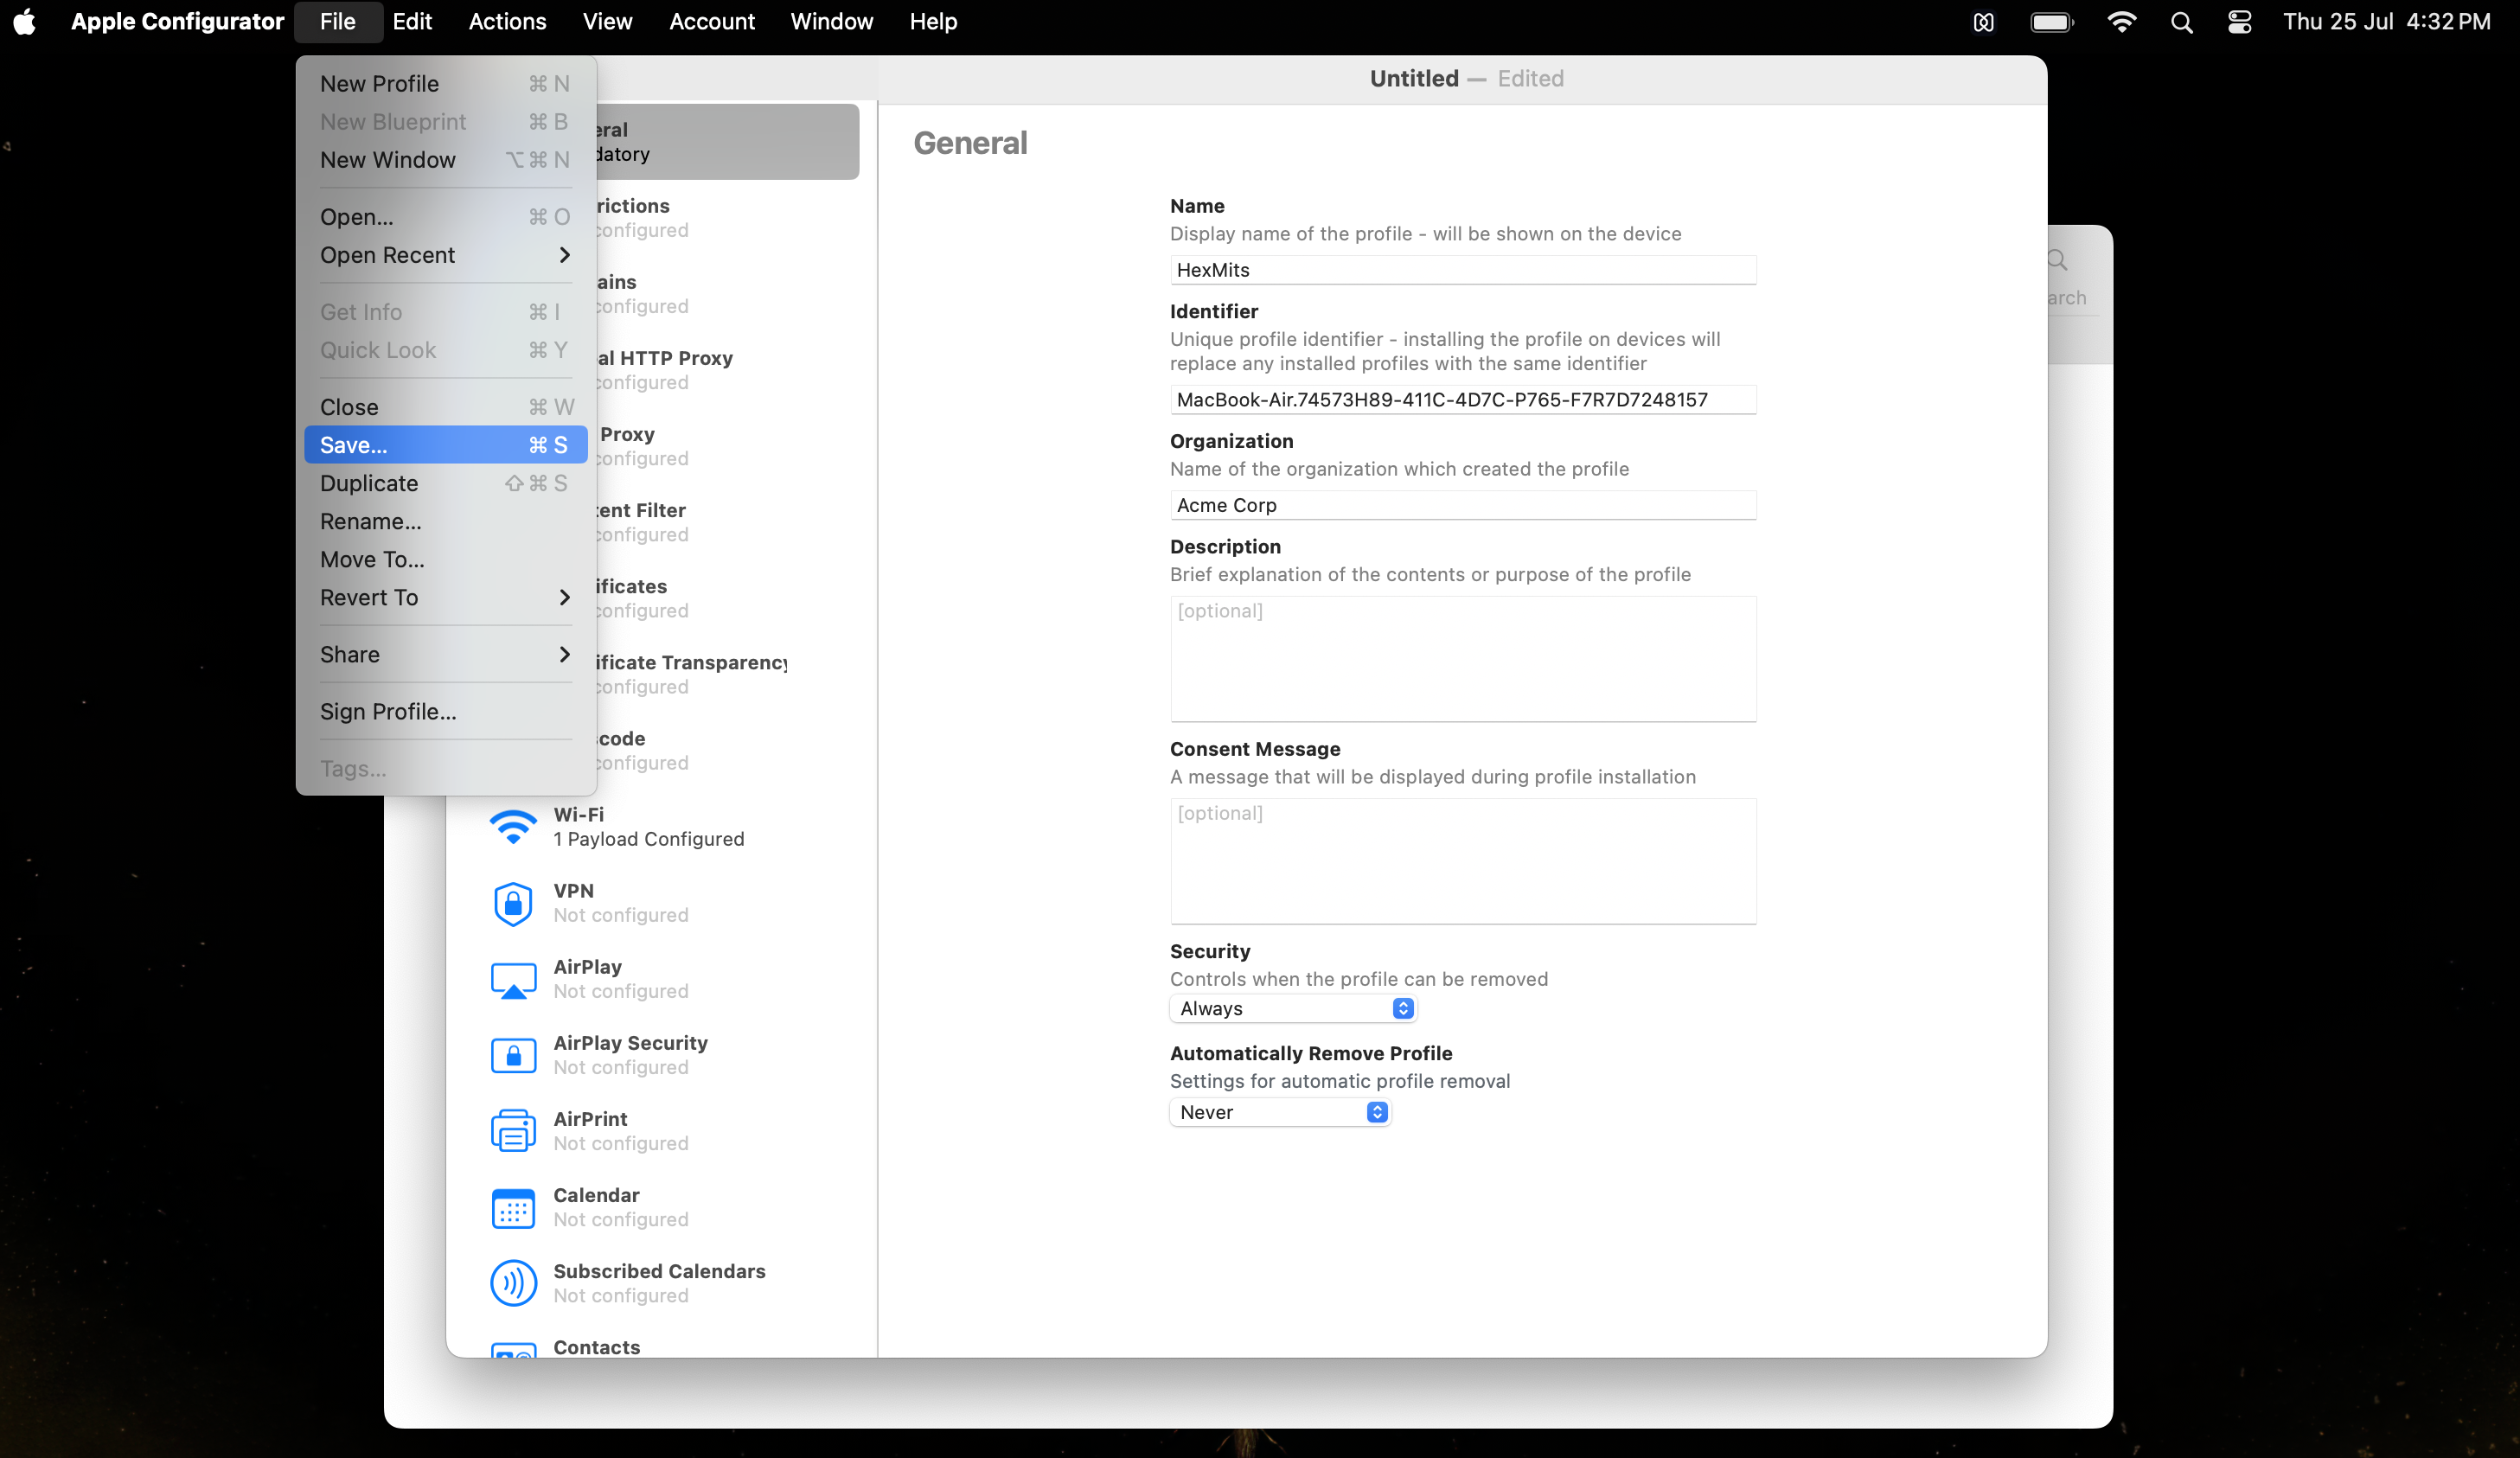Open Spotlight search in menu bar

point(2181,22)
